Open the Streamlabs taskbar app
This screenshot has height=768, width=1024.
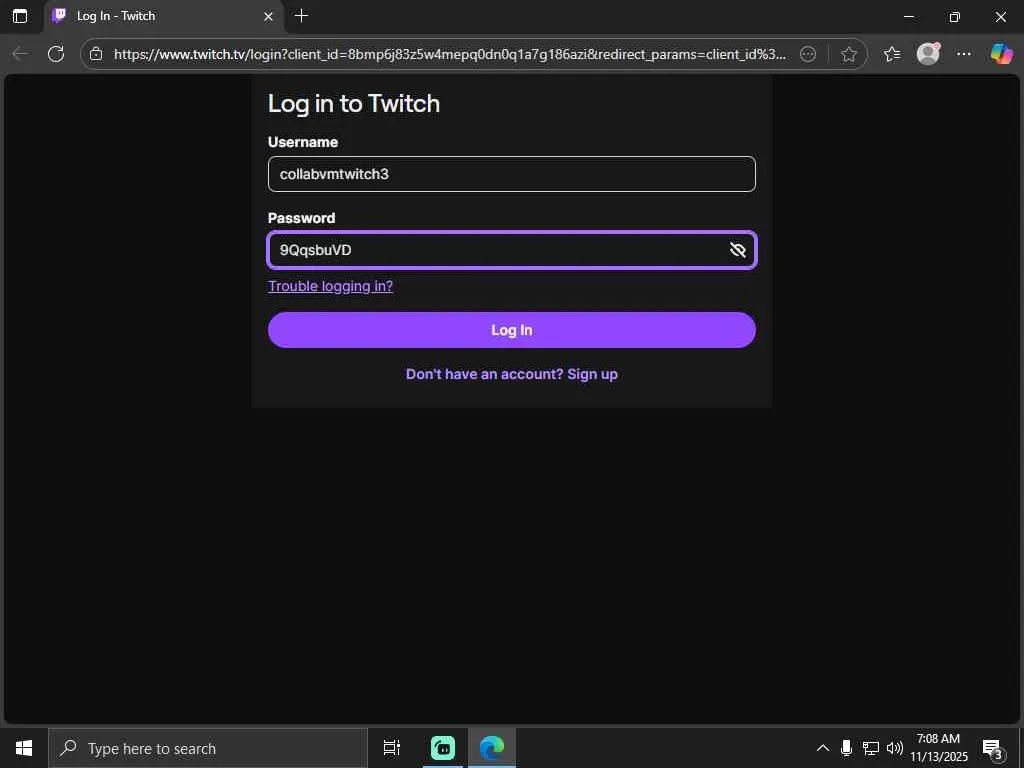coord(443,748)
